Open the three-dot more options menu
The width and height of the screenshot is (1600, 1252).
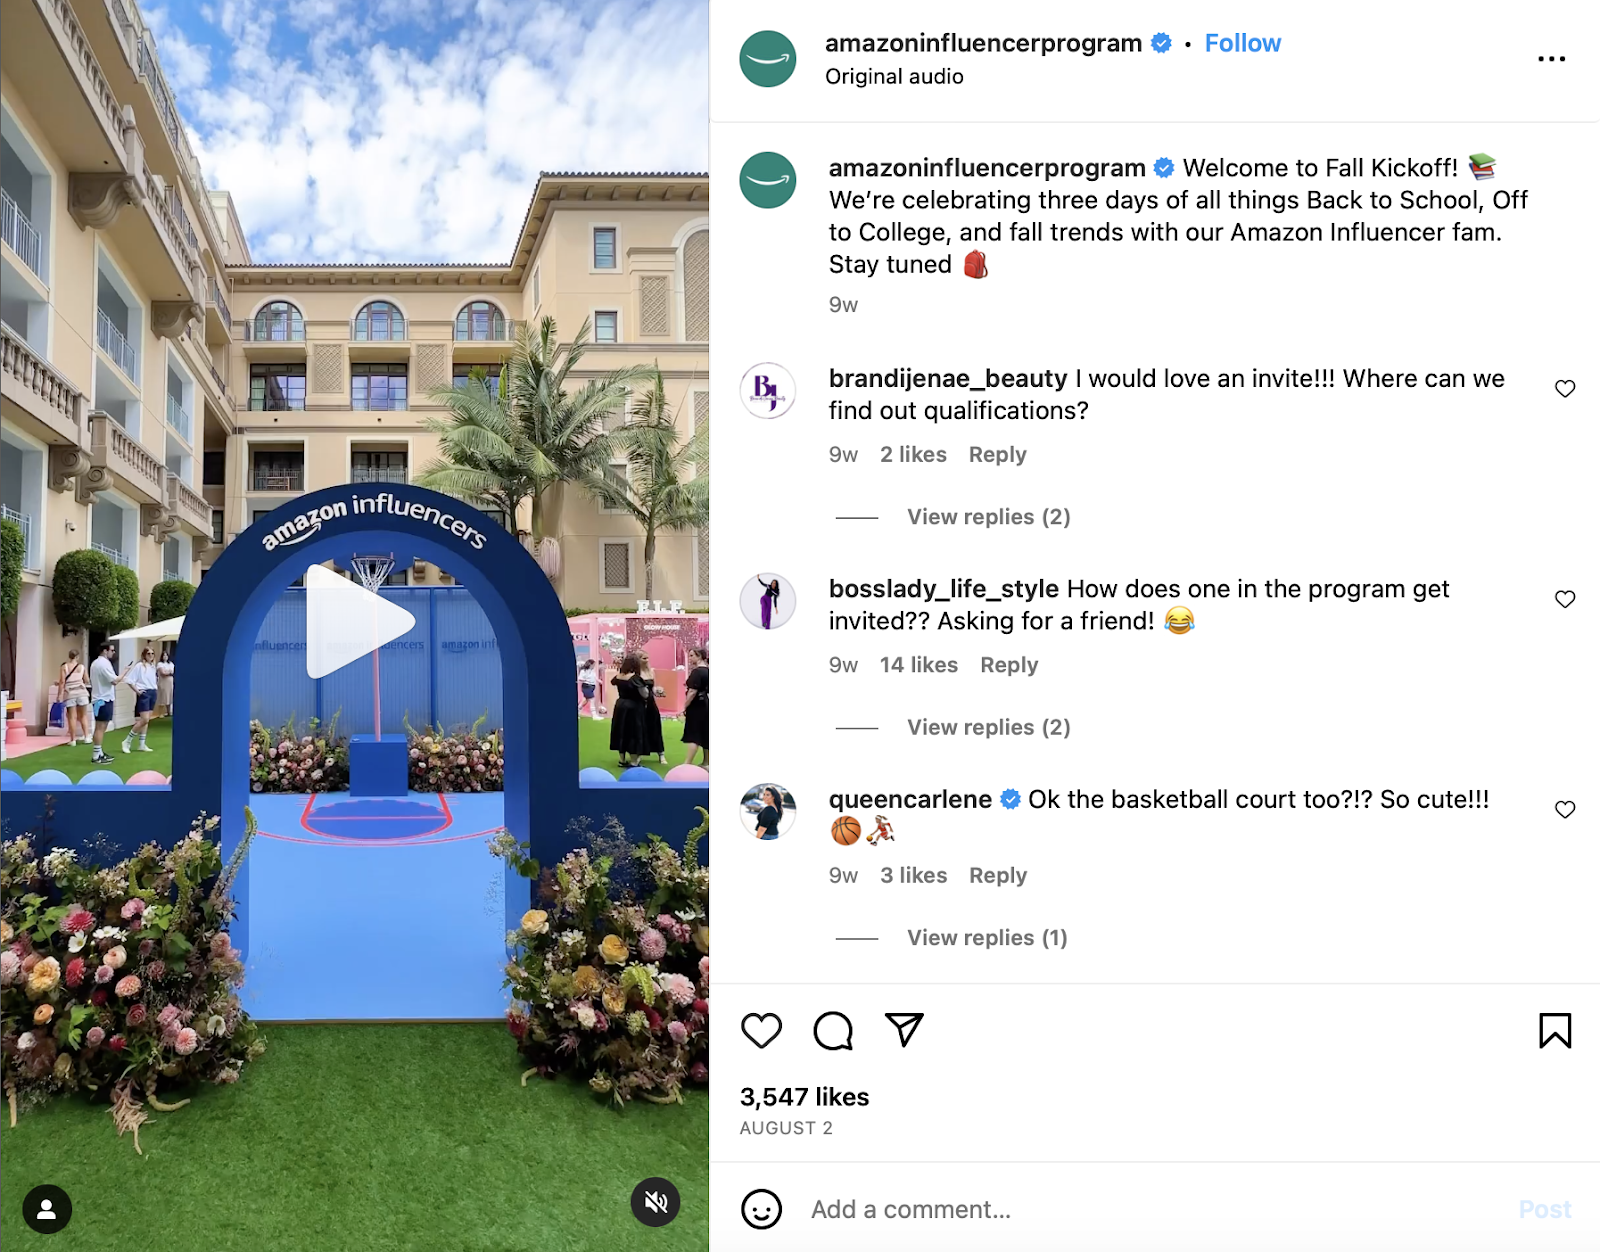pos(1551,59)
